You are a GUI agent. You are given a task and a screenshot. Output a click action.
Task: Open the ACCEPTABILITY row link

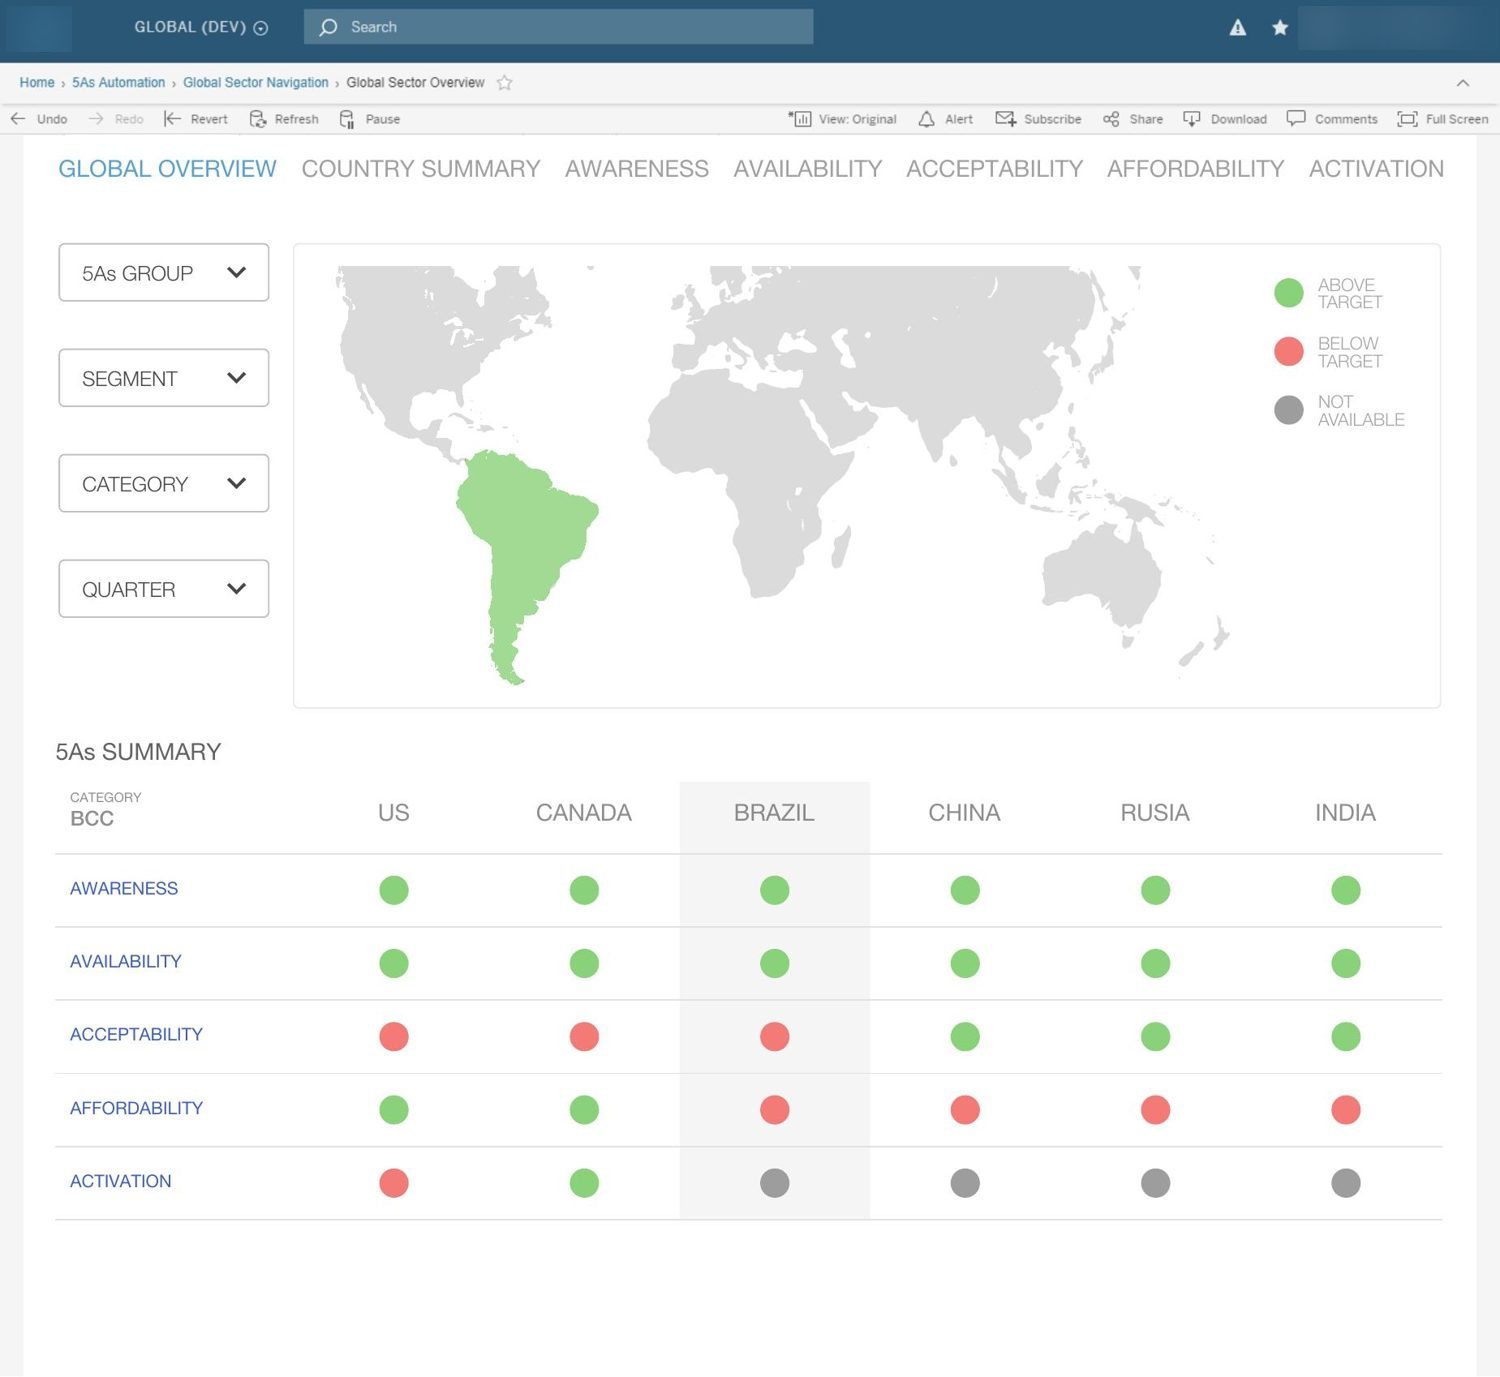point(136,1035)
